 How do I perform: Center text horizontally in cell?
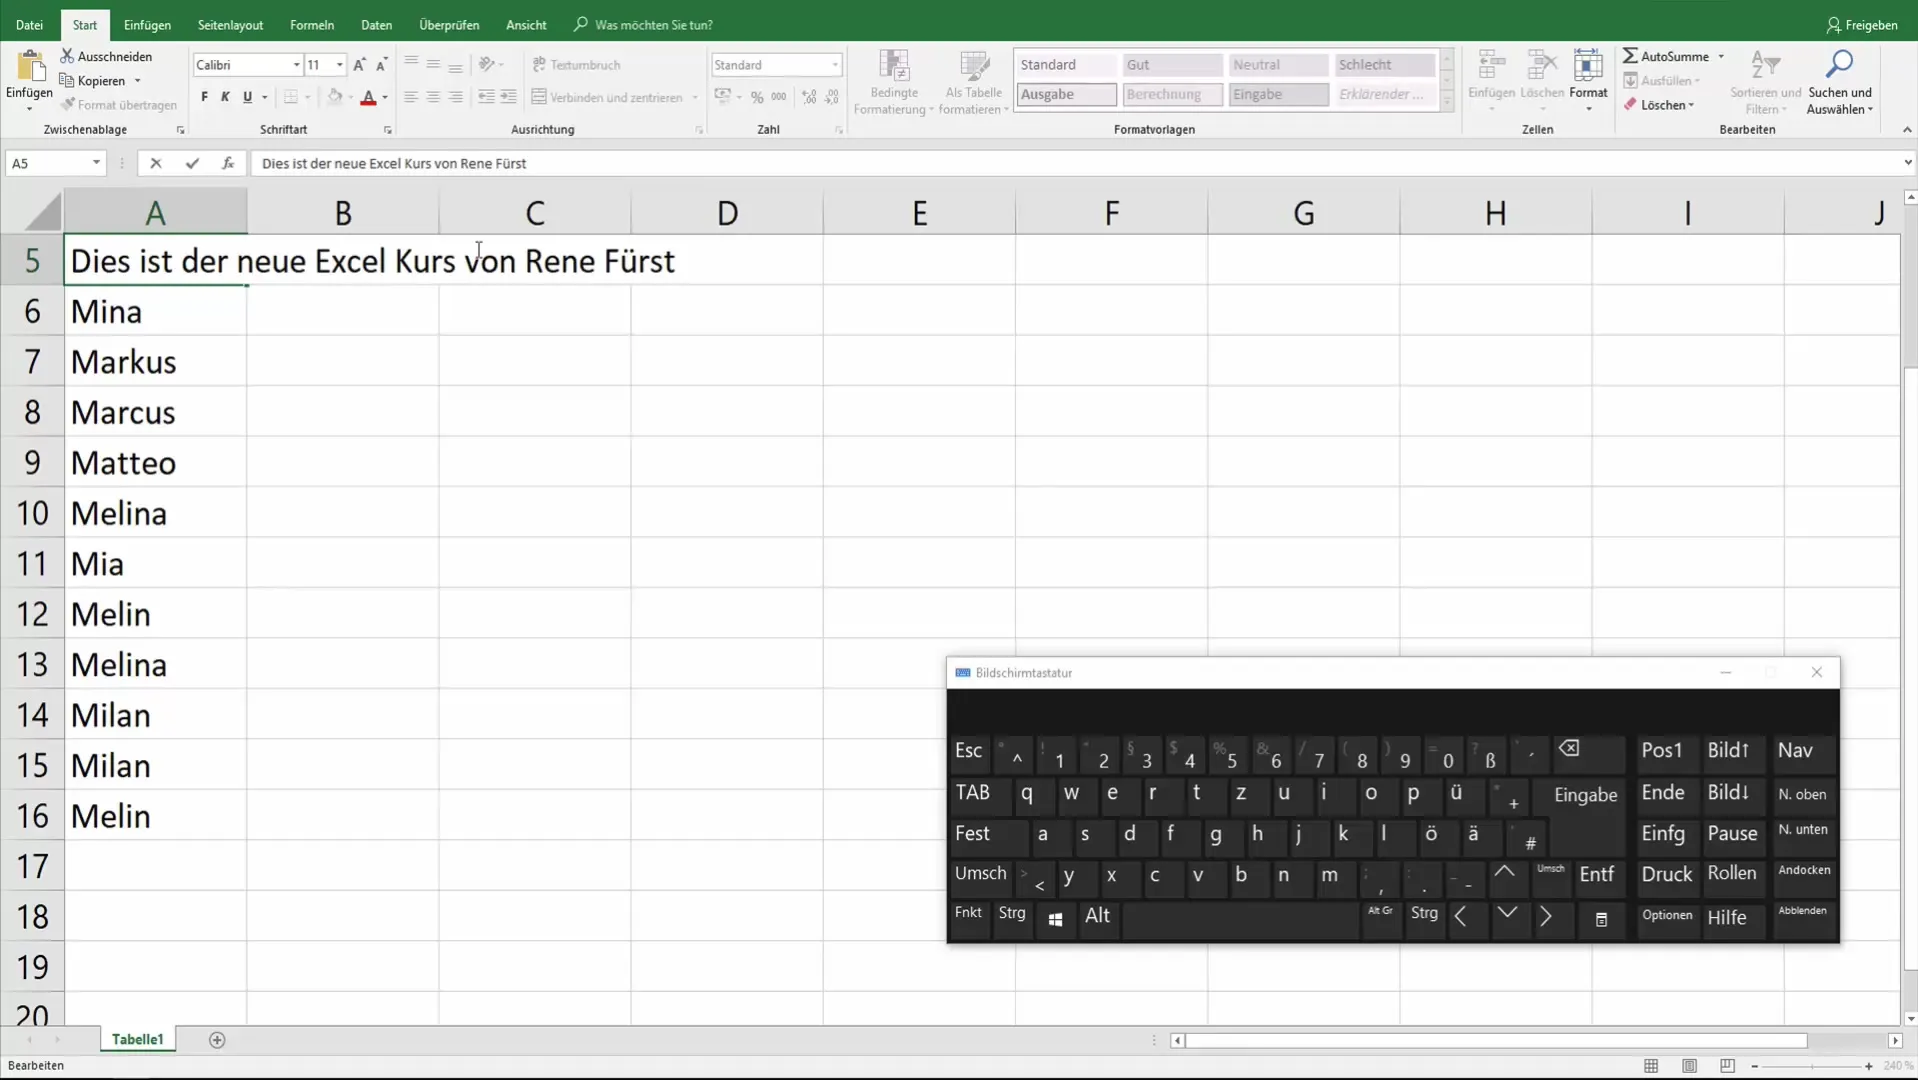pos(433,97)
